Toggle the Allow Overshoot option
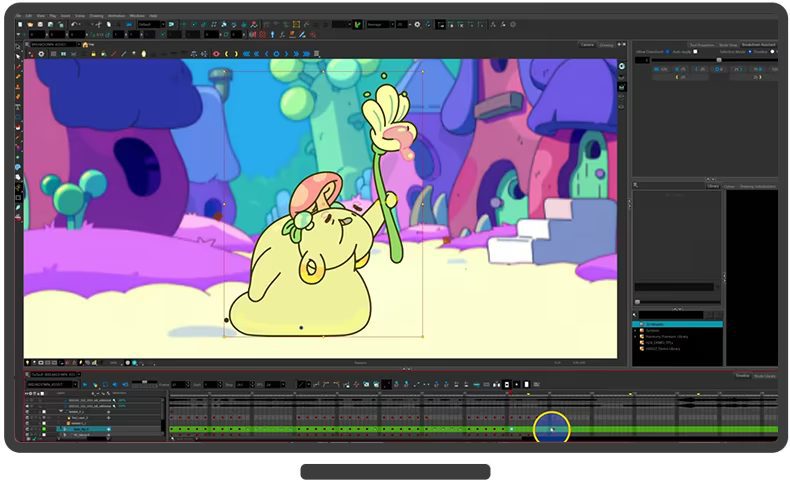This screenshot has width=790, height=481. 668,52
